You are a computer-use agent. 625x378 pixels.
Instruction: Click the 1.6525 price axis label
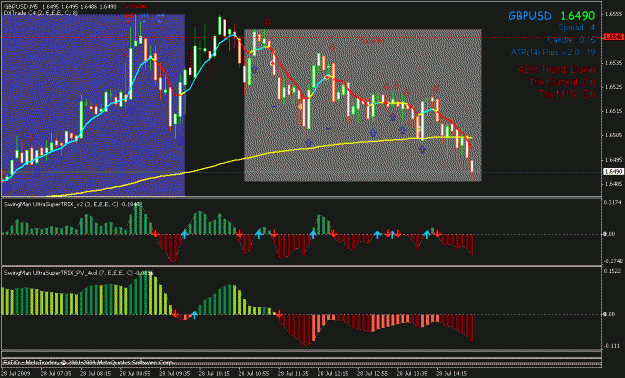pos(613,87)
